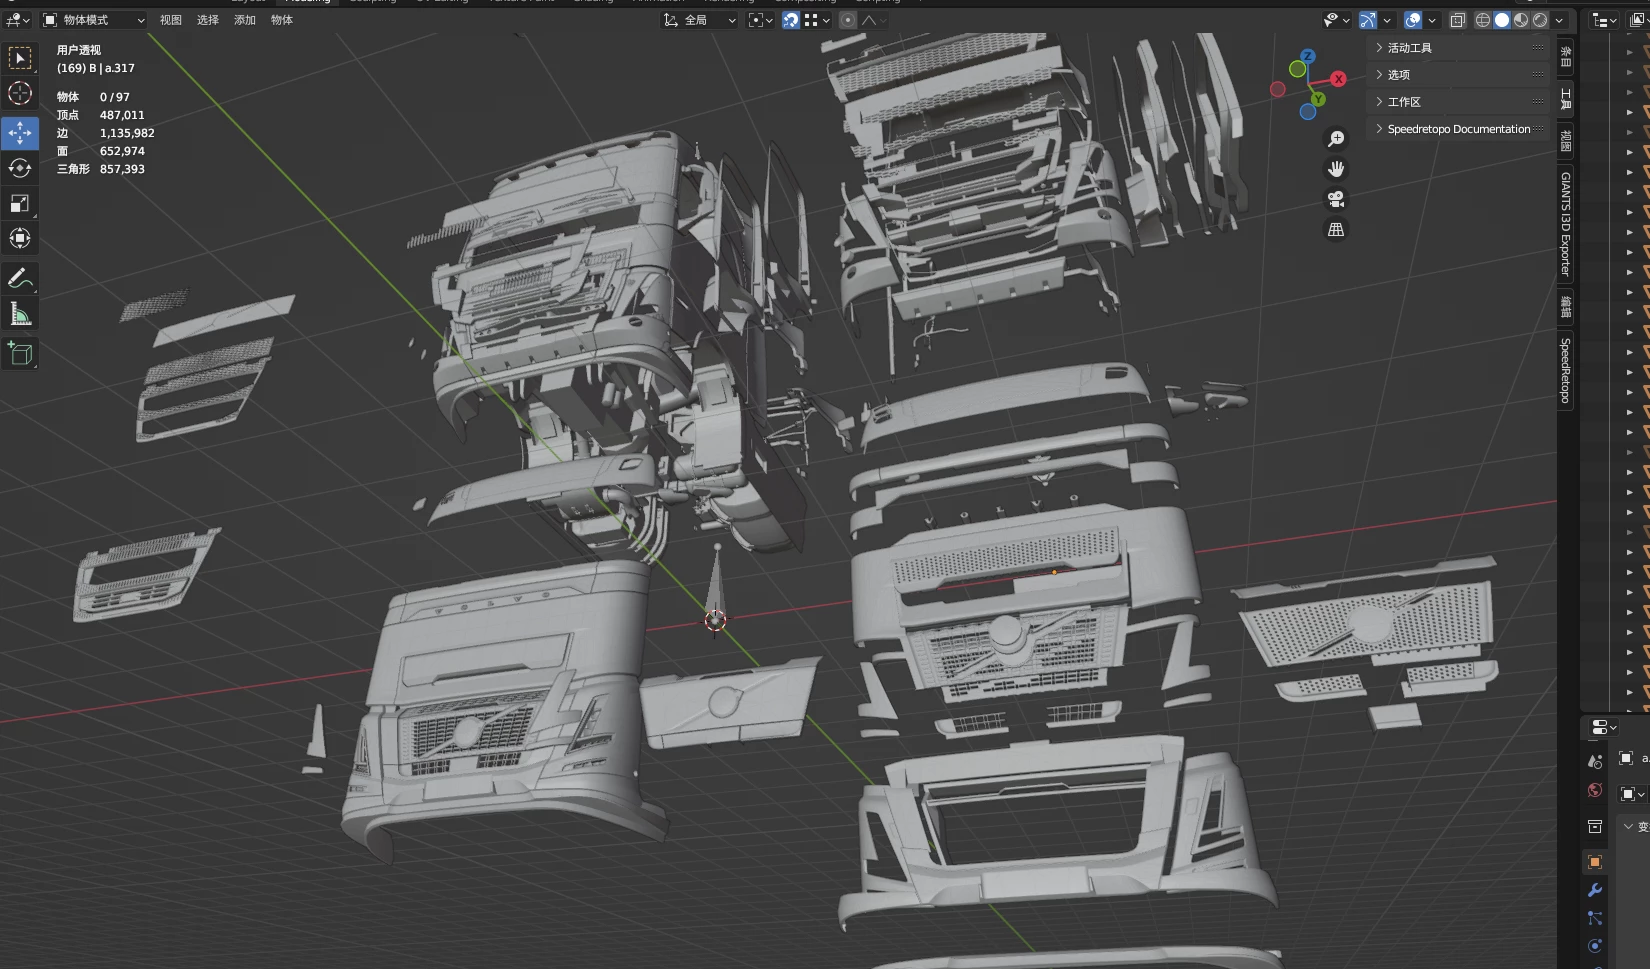
Task: Open the 视图 menu
Action: coord(170,19)
